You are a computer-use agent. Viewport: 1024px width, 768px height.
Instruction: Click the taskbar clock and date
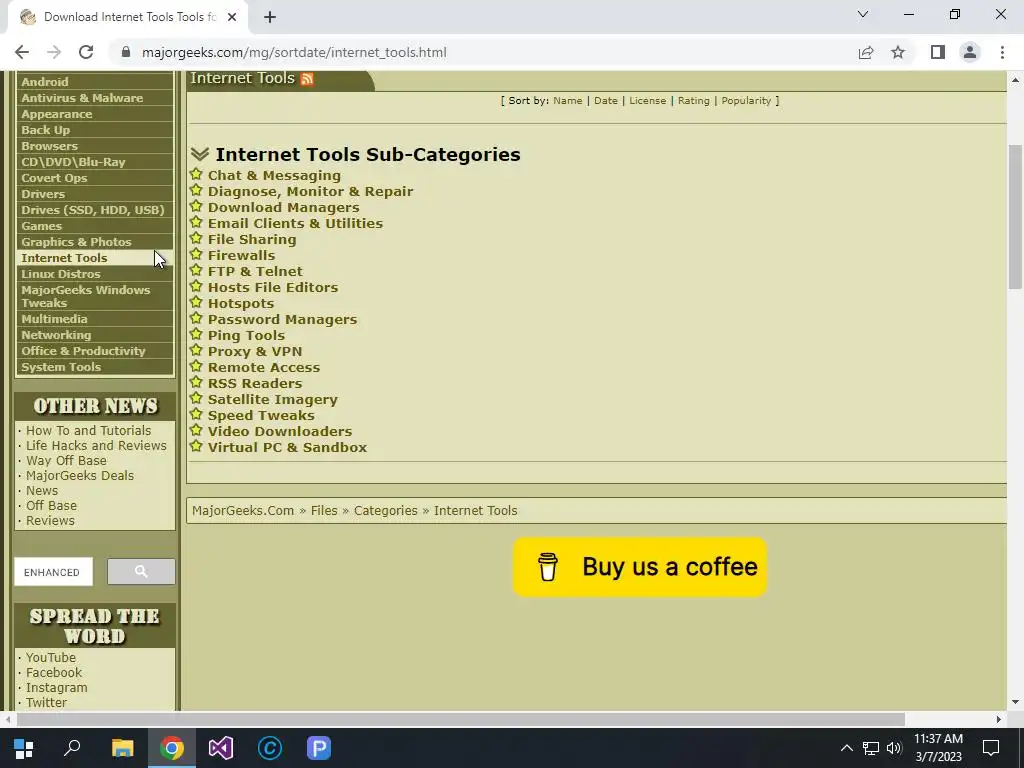coord(938,748)
